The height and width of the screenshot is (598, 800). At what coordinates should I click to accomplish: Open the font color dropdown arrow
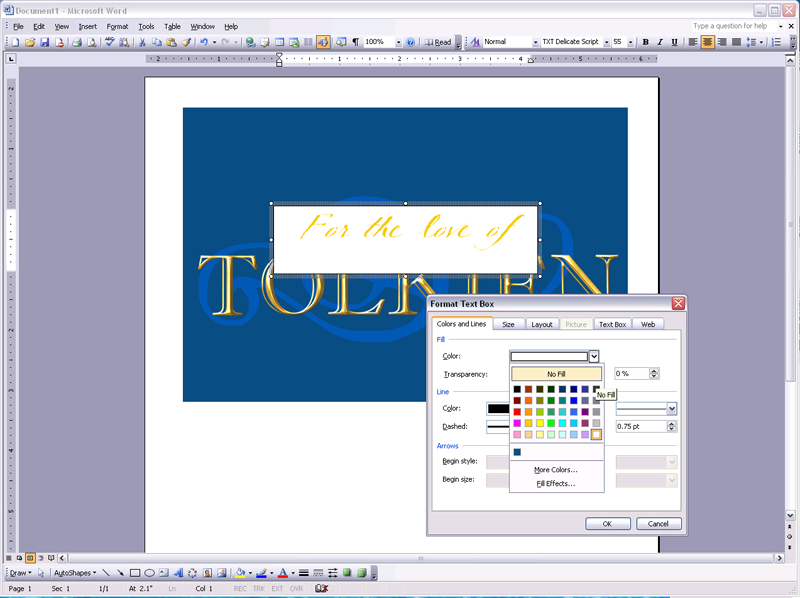293,573
